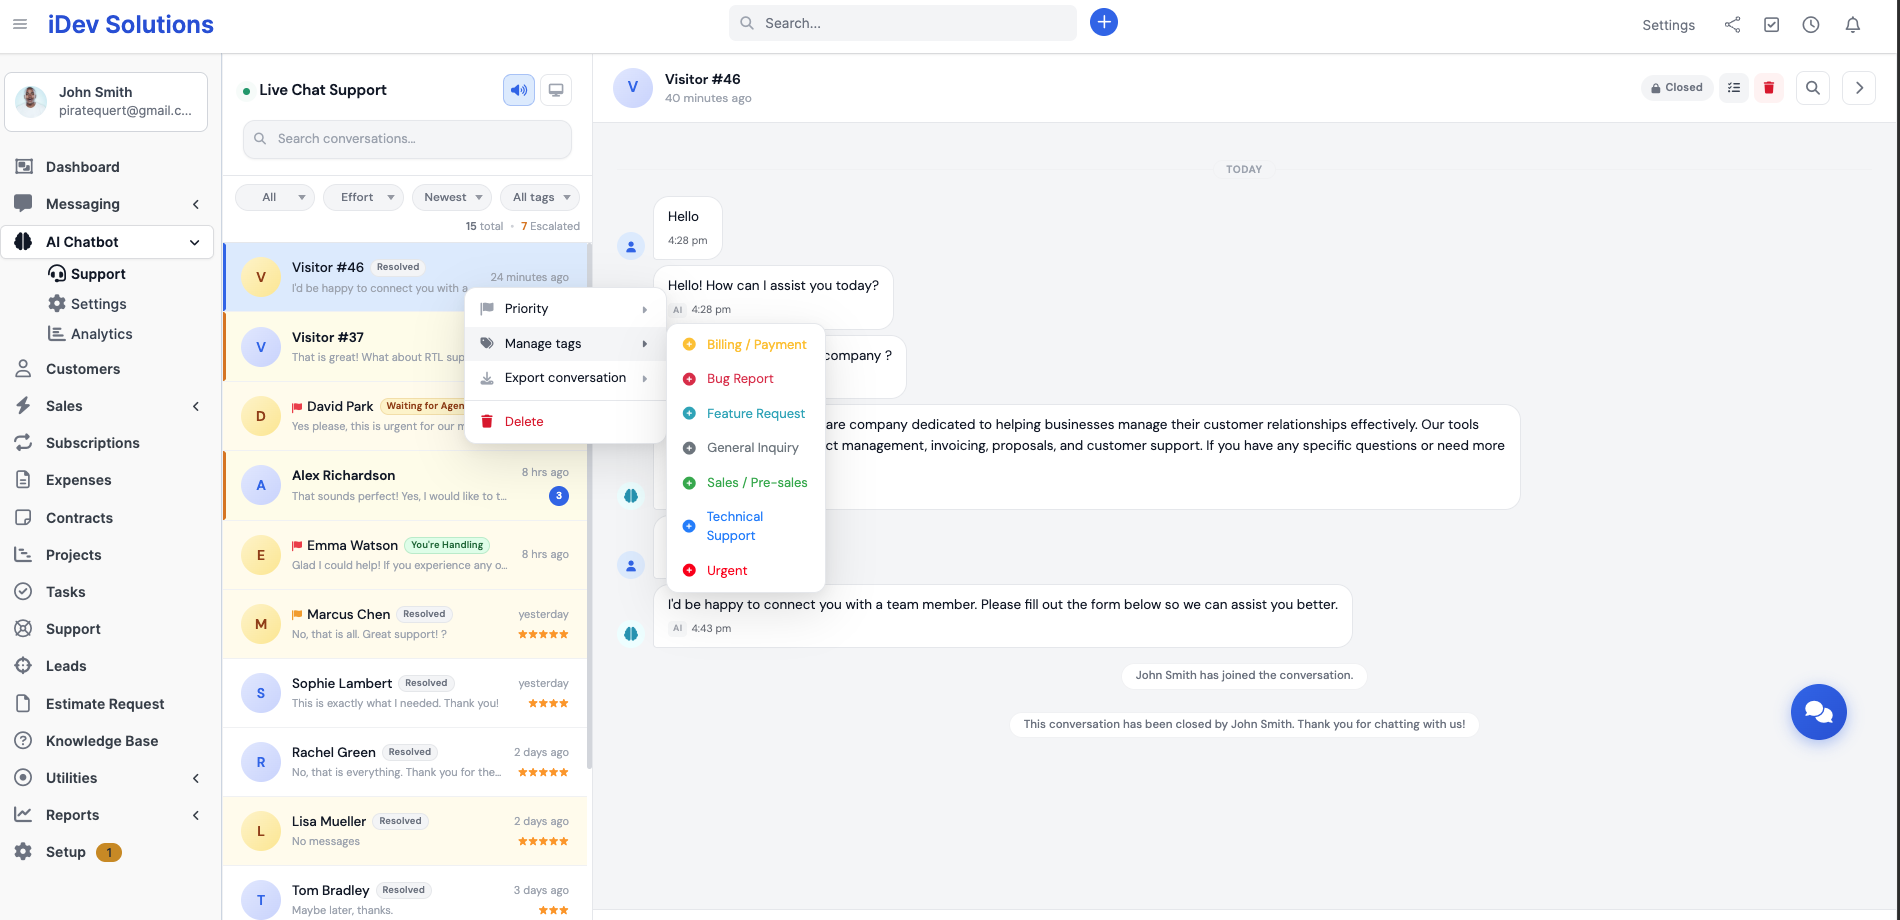Open Alex Richardson conversation
This screenshot has height=920, width=1900.
pos(406,485)
